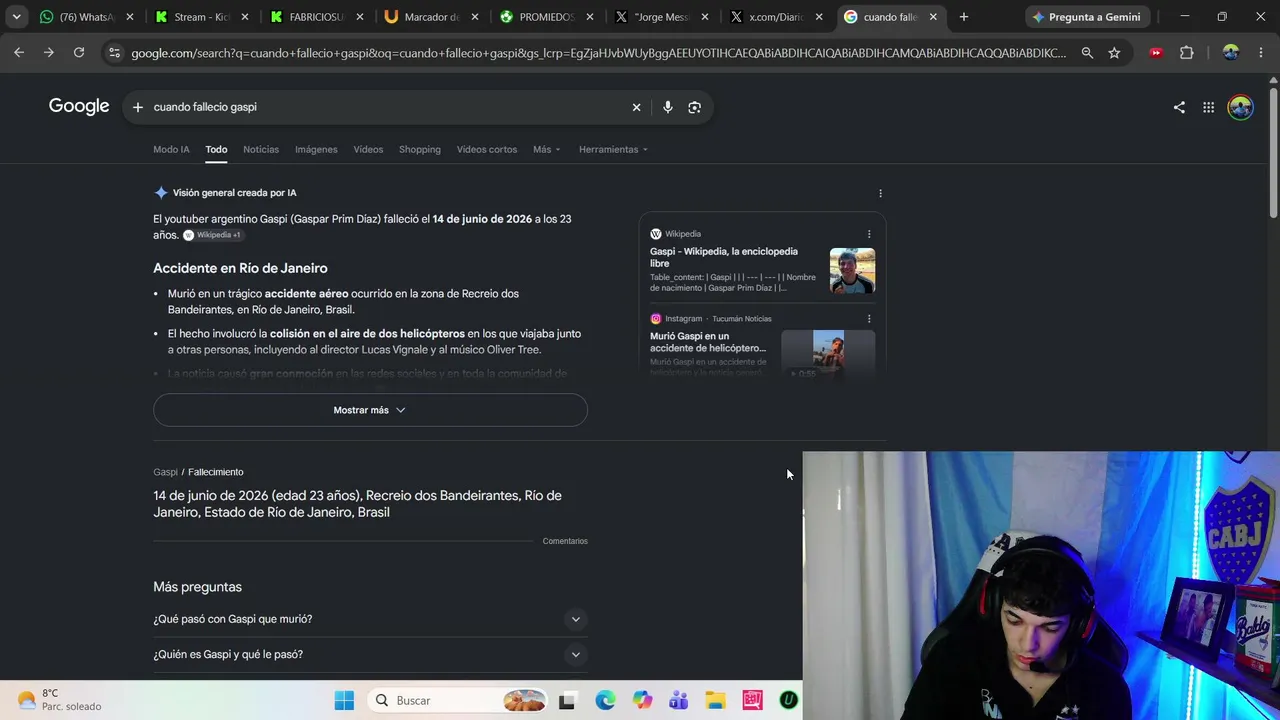Open the Shopping results tab
Screen dimensions: 1280x720
(420, 150)
